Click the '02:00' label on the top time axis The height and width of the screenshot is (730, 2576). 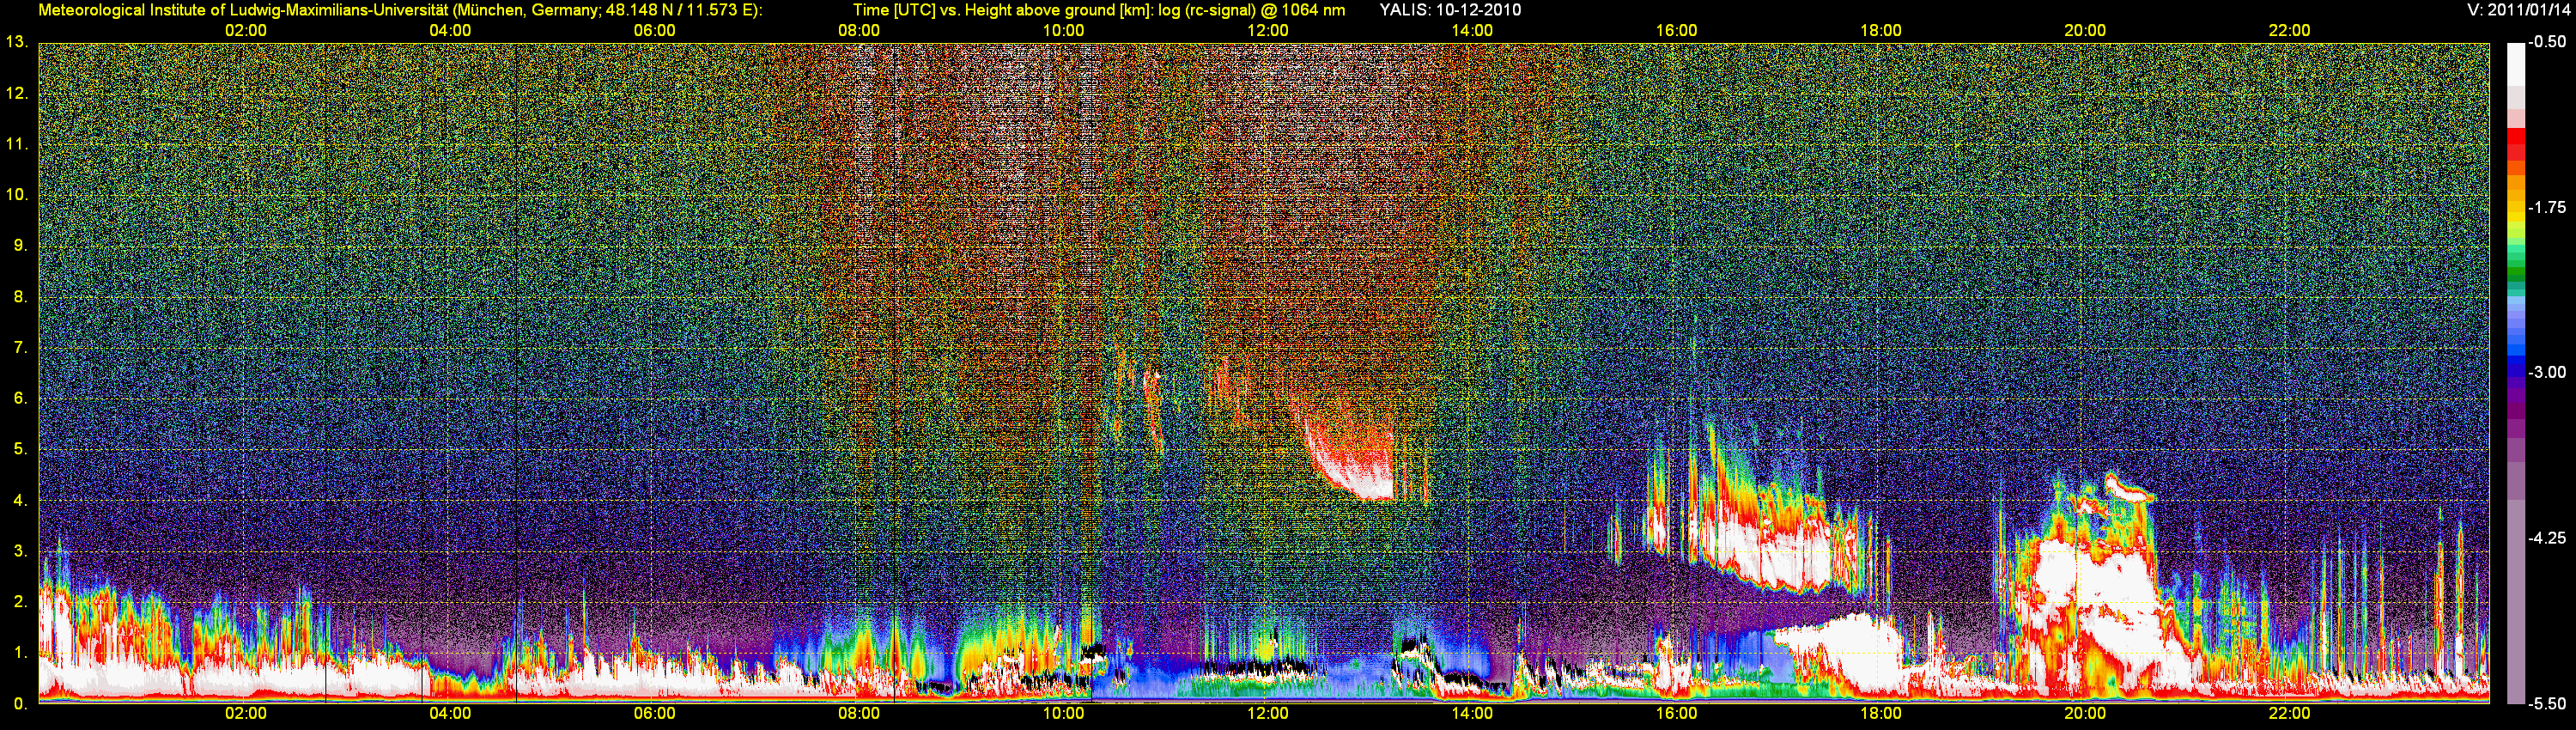tap(246, 31)
